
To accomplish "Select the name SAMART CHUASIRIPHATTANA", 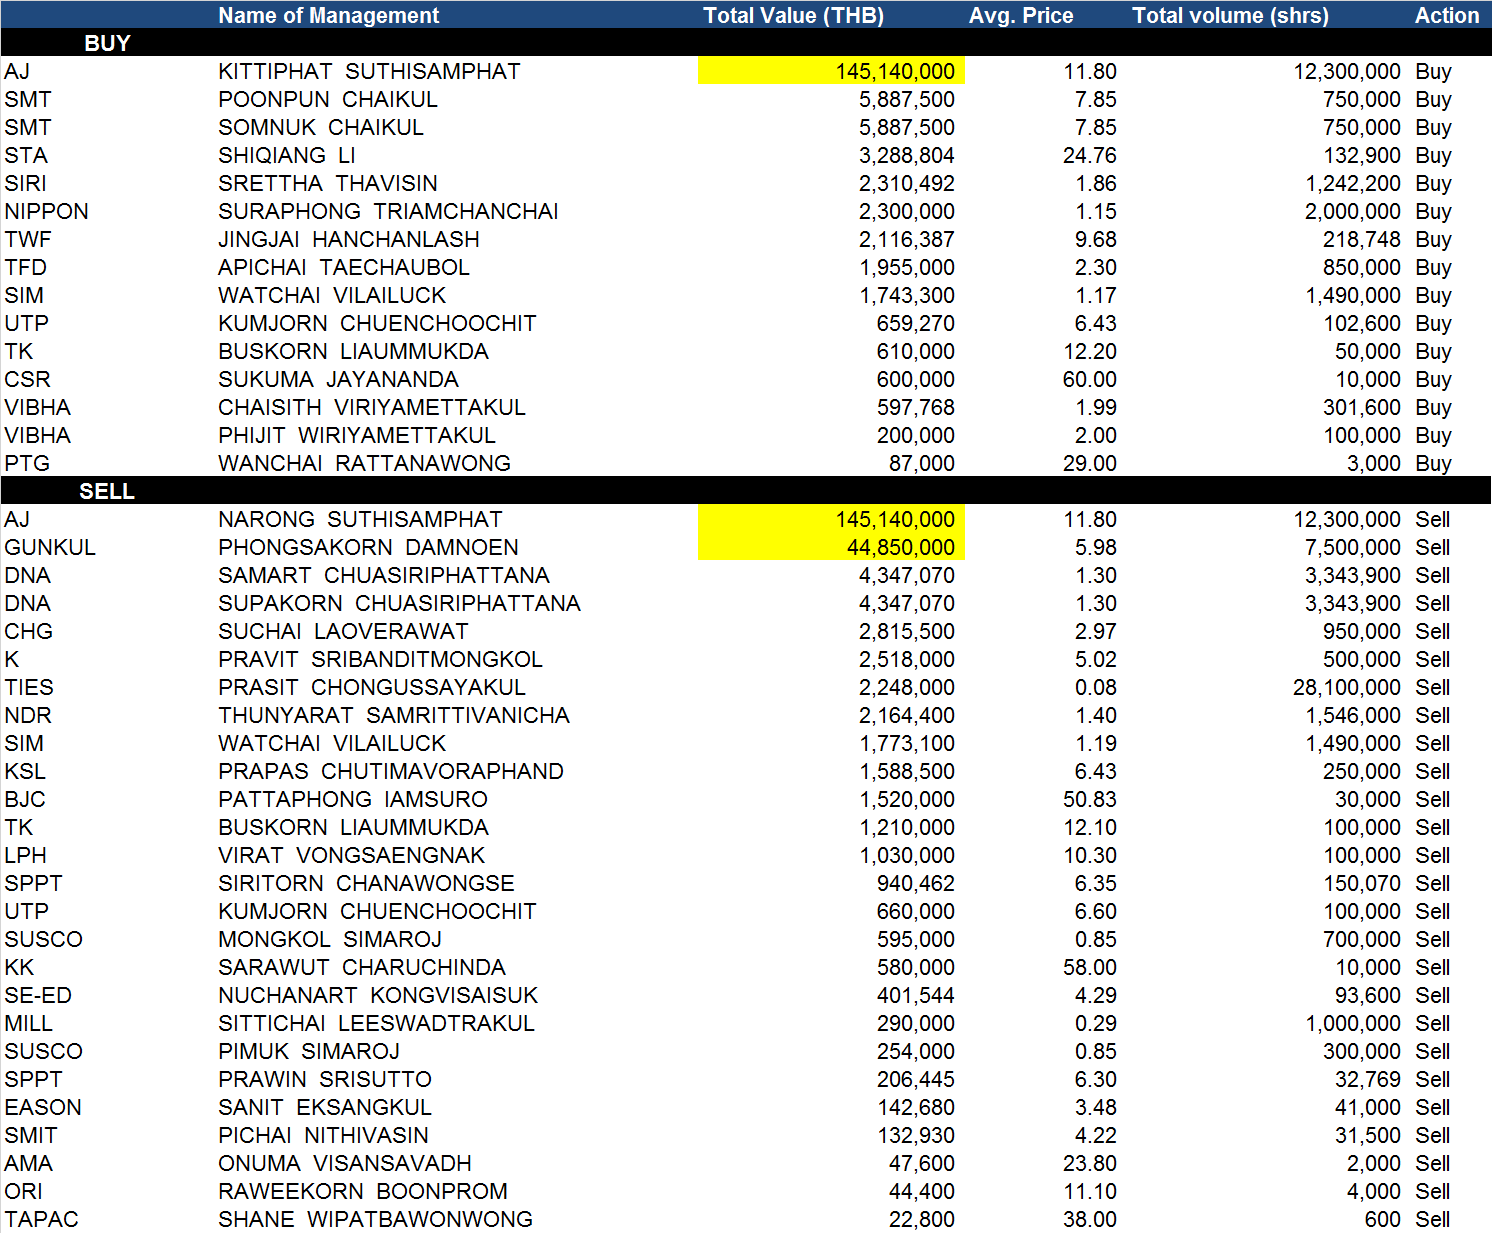I will [x=384, y=575].
